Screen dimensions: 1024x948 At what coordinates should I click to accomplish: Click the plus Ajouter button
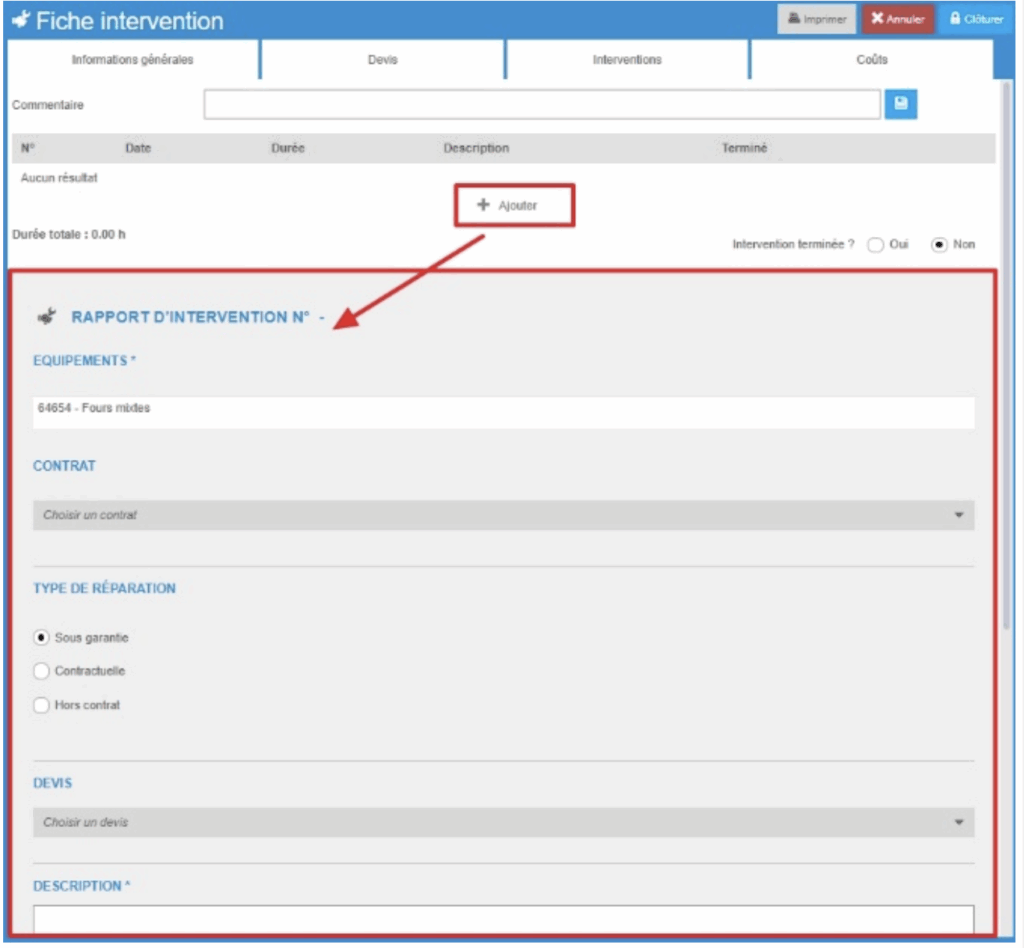point(514,205)
